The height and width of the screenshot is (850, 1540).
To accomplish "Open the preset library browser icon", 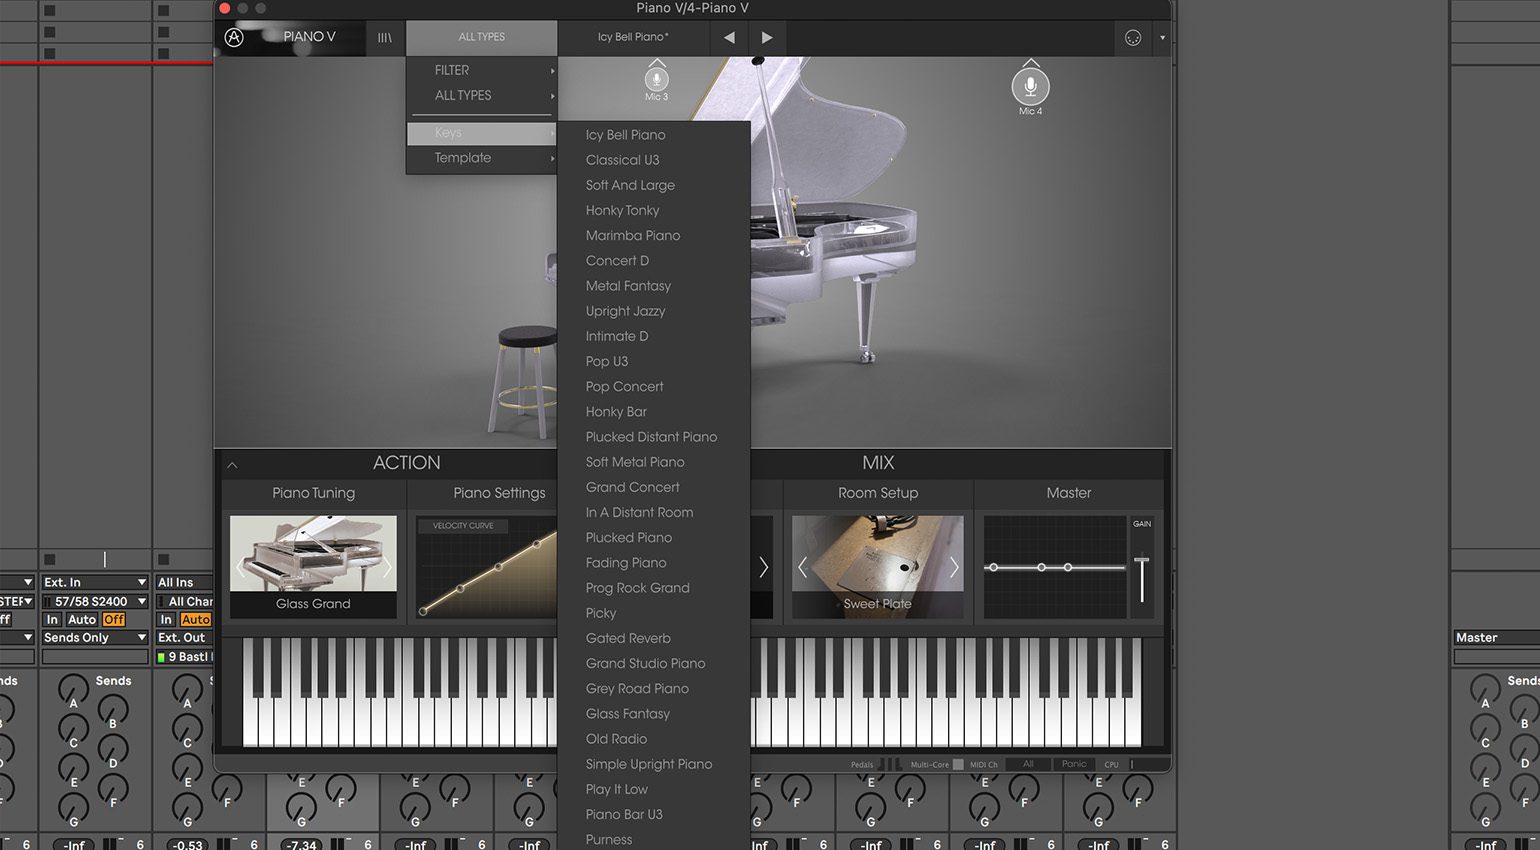I will [x=384, y=37].
